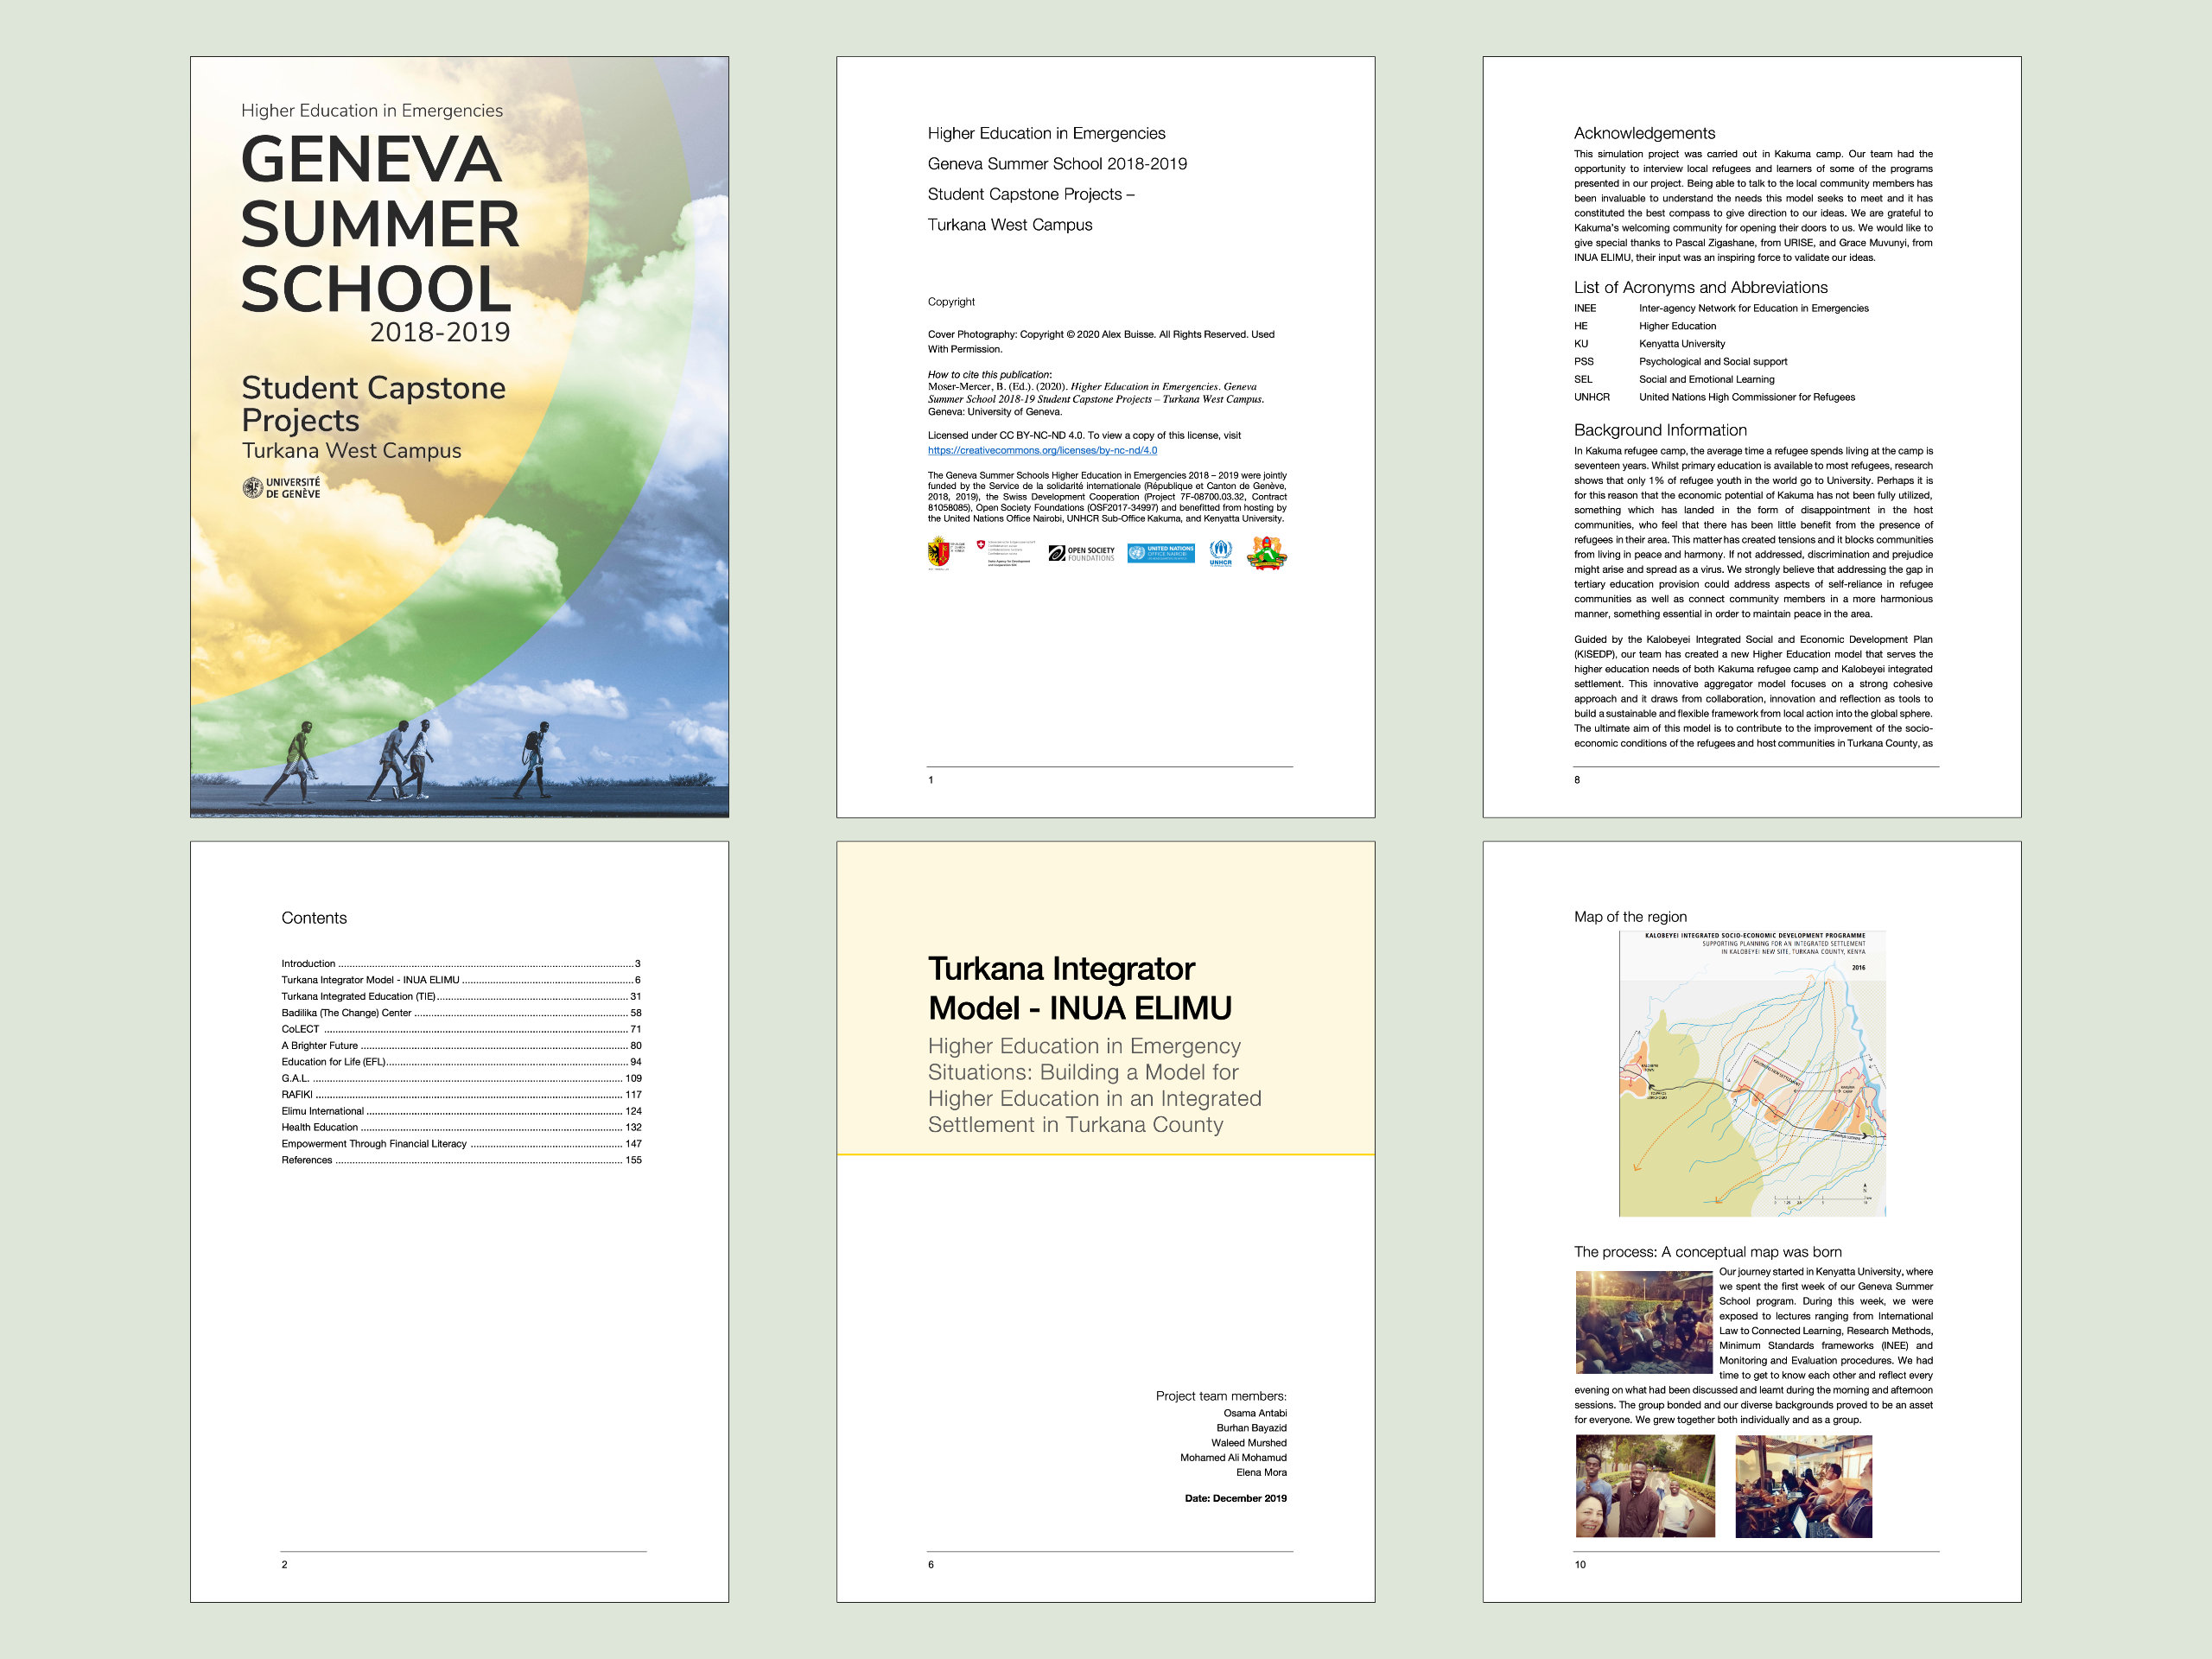Jump to Badilika (The Change) Center entry

346,1013
